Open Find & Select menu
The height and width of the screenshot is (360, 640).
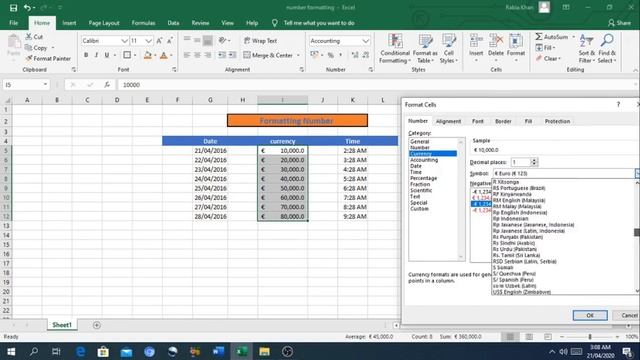[x=607, y=49]
